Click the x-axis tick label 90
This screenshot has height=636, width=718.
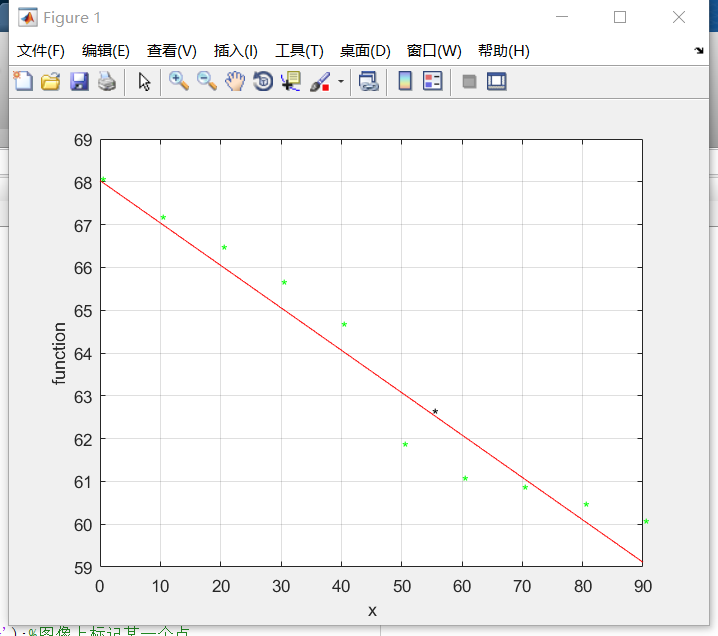643,586
